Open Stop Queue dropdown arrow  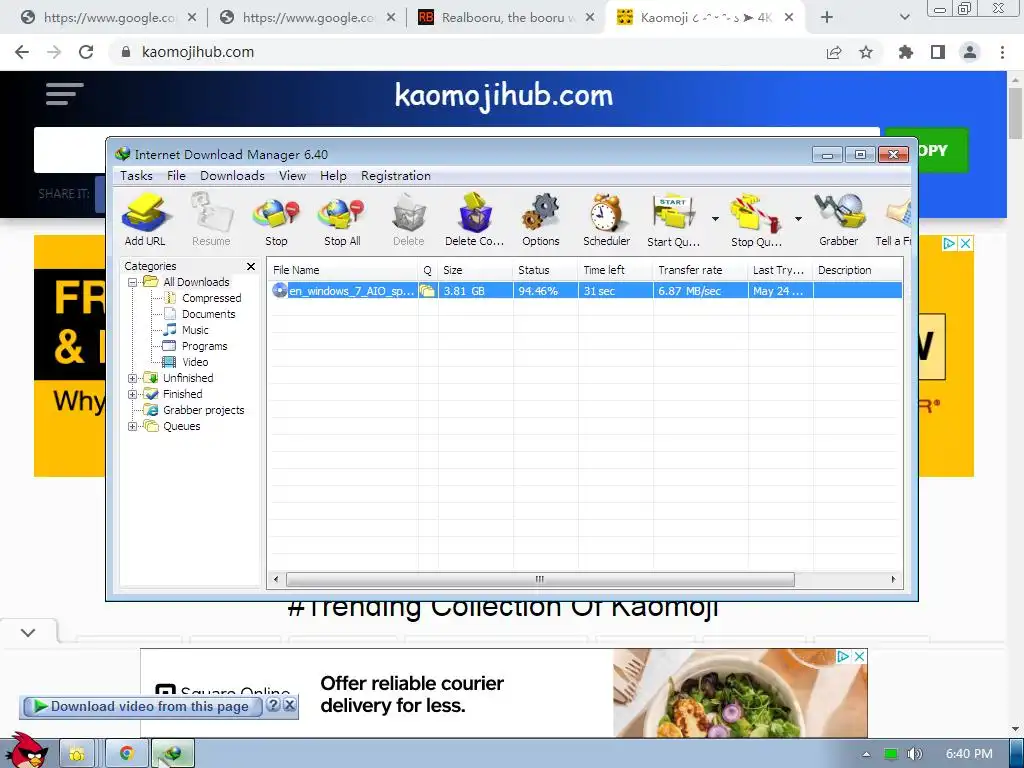pyautogui.click(x=798, y=219)
